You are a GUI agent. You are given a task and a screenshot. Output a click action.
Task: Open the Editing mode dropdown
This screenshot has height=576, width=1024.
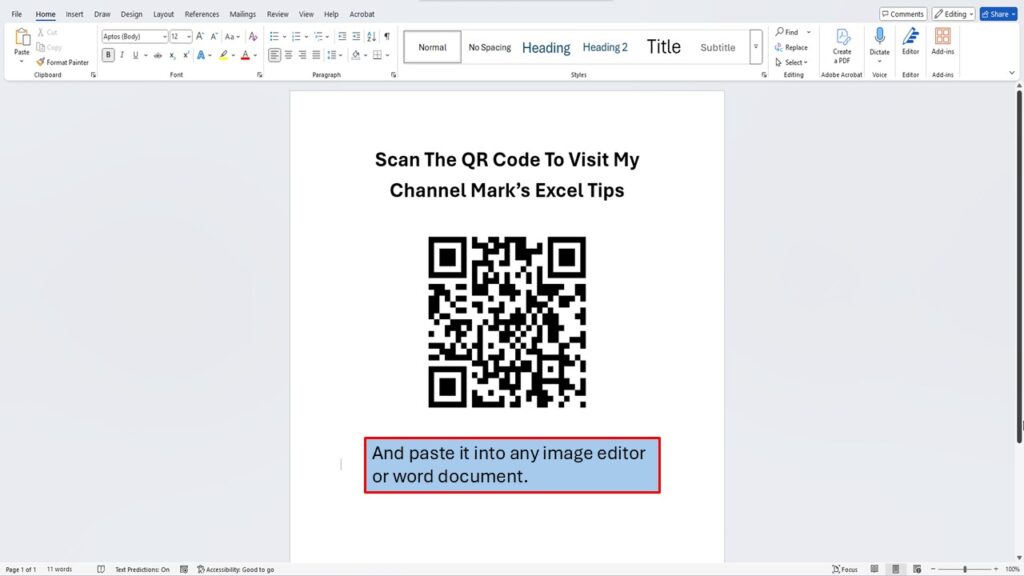point(953,14)
